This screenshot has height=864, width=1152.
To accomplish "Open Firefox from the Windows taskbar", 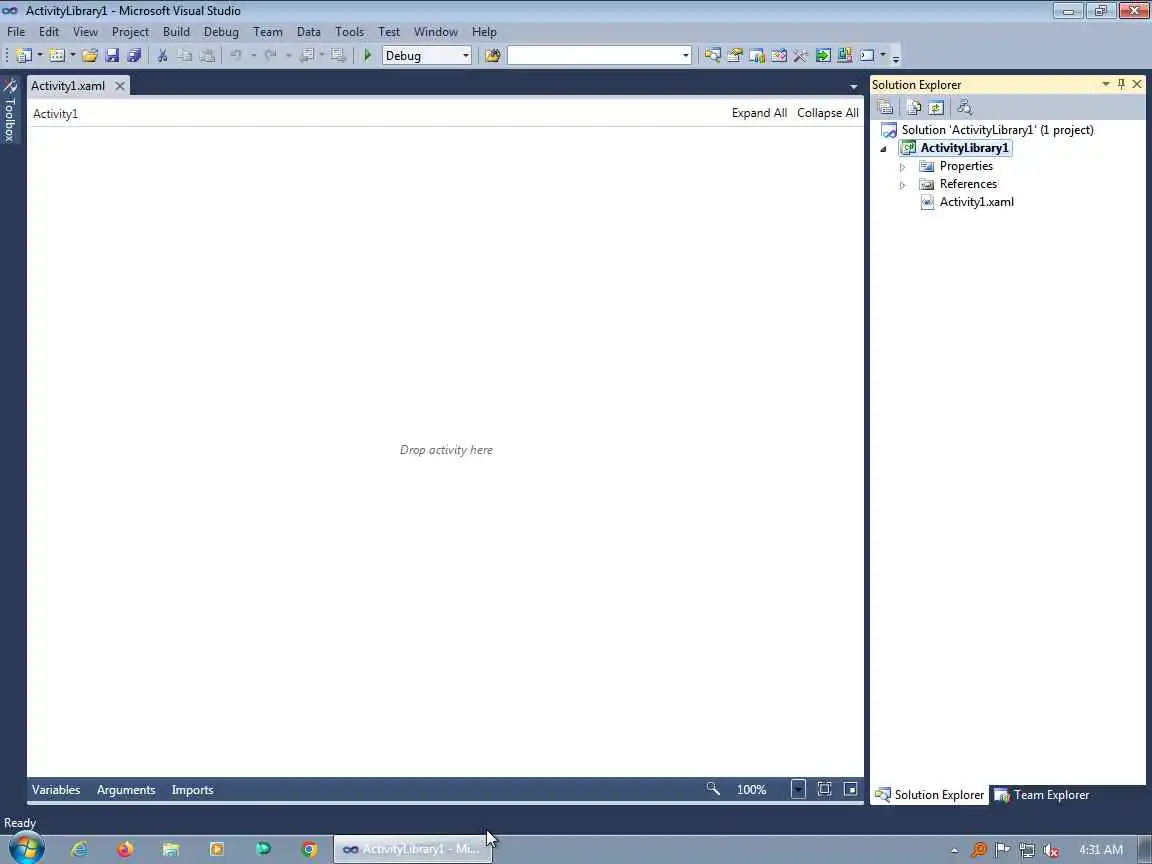I will pos(125,849).
